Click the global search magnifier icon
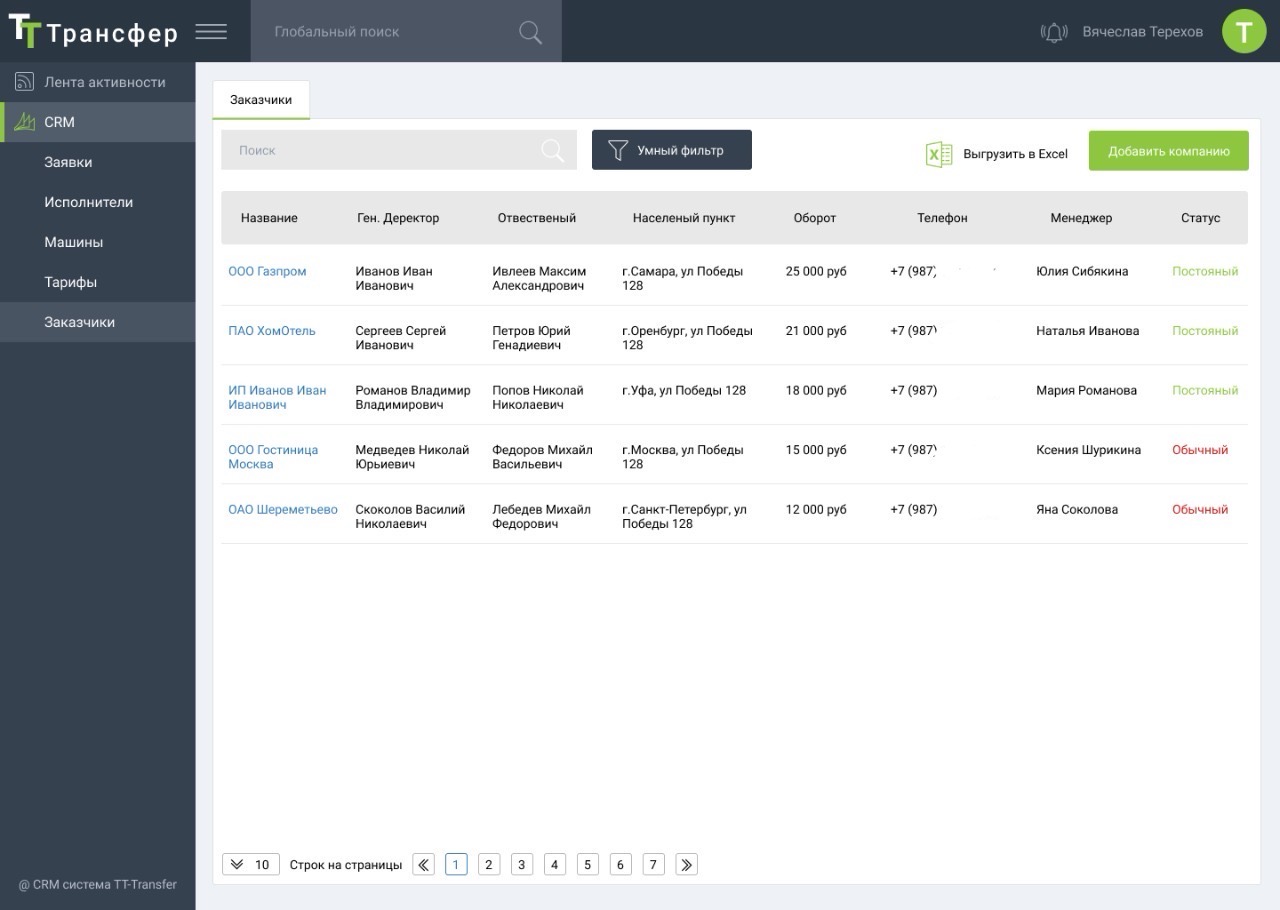Viewport: 1280px width, 910px height. click(530, 32)
